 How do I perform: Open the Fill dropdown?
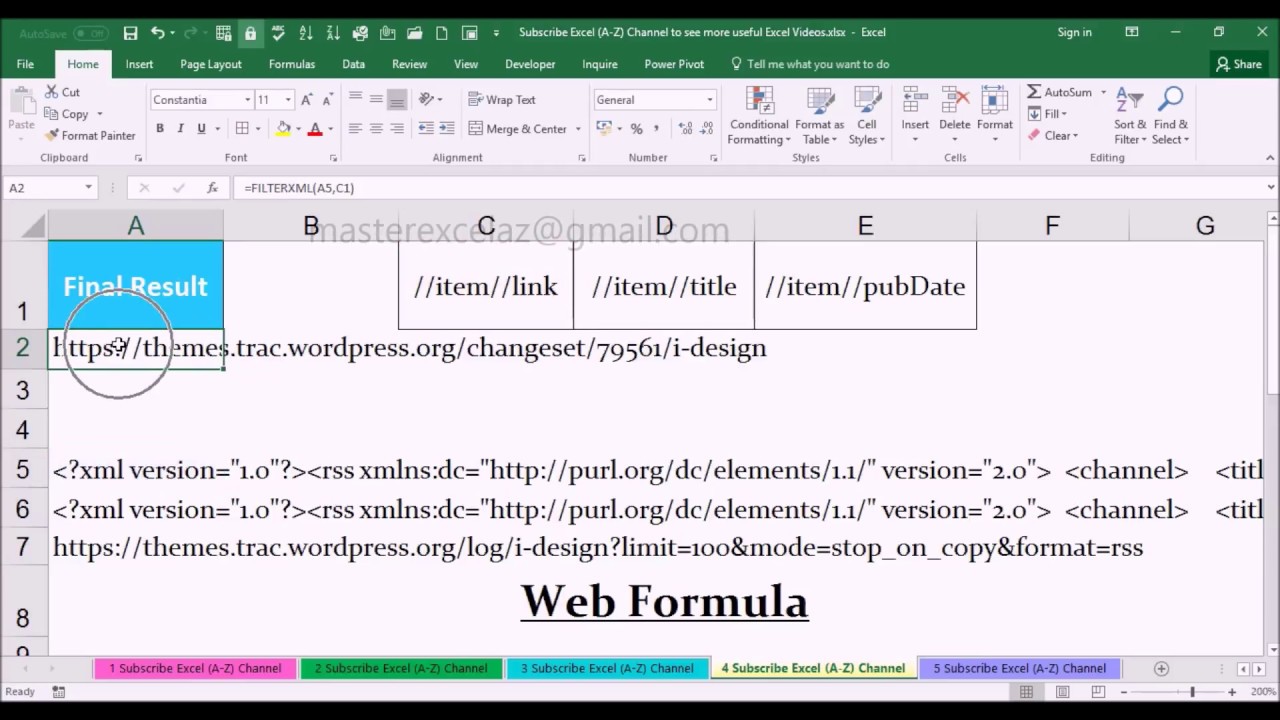[x=1048, y=114]
